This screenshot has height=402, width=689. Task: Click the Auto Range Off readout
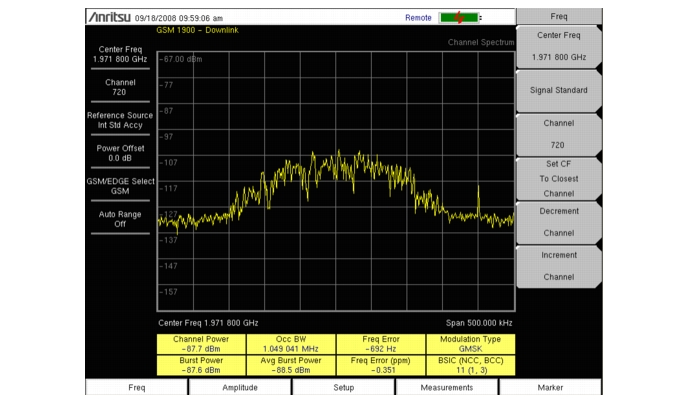[x=120, y=219]
